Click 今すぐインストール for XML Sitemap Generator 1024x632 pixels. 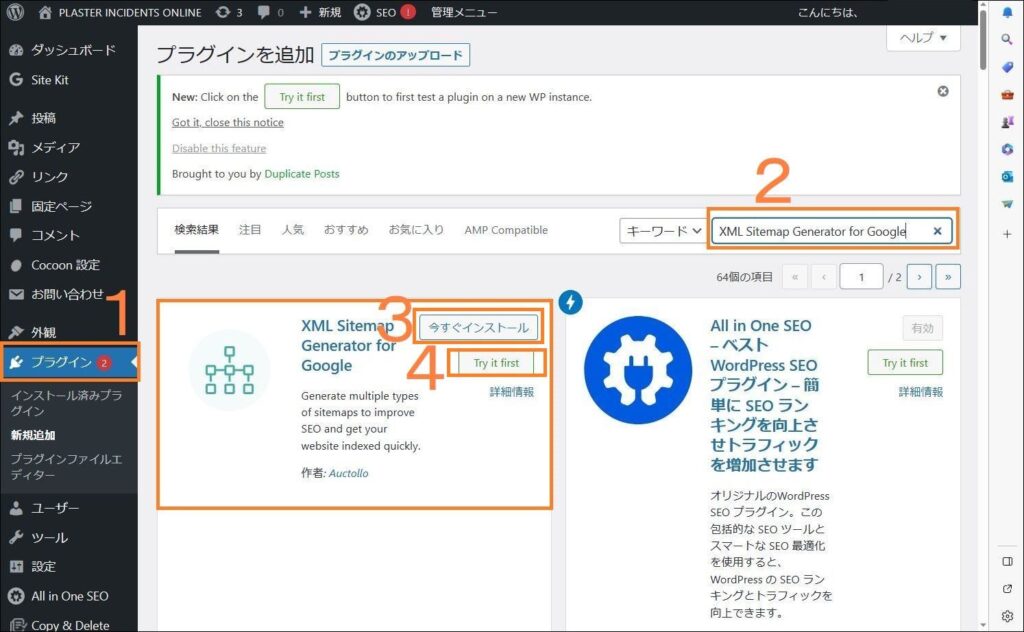(479, 328)
